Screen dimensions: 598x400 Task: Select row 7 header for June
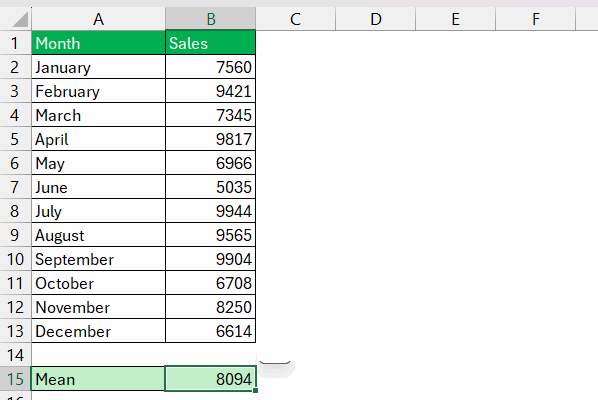click(15, 187)
